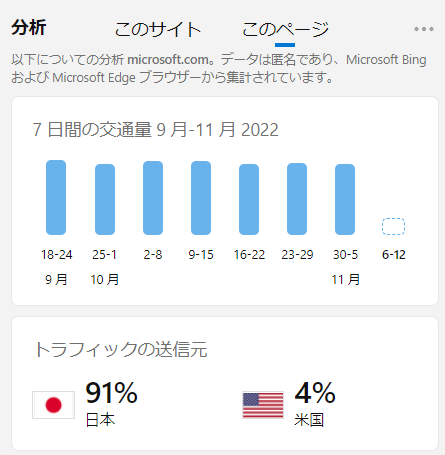
Task: Select the 2-8 October traffic bar
Action: coord(153,198)
